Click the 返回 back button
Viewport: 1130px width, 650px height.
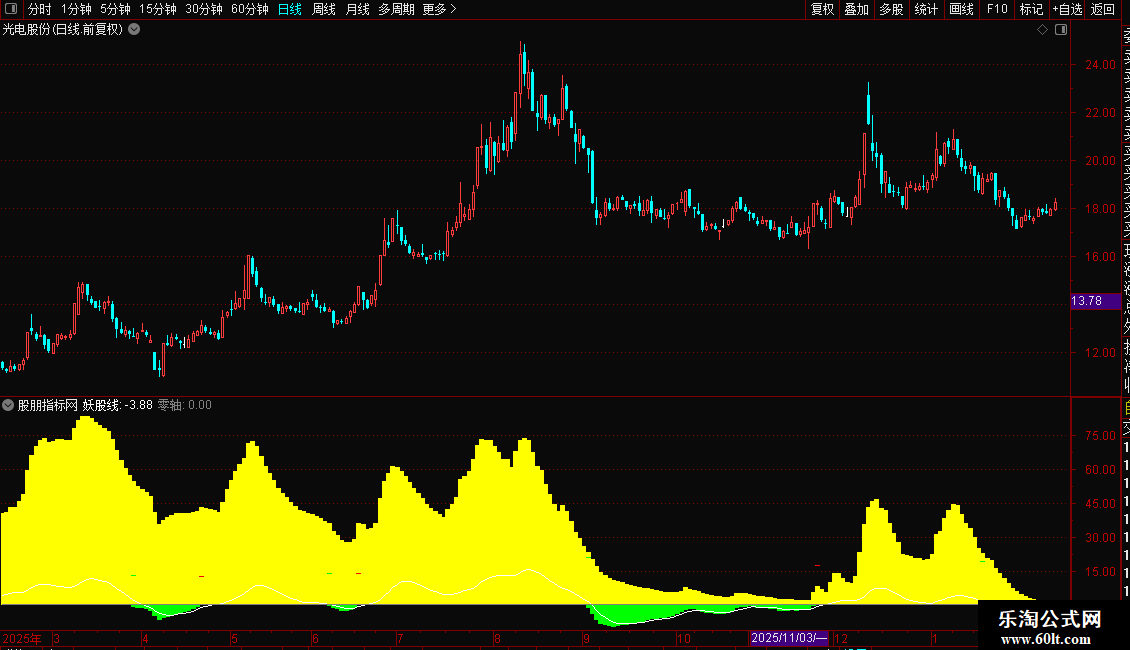(x=1103, y=9)
